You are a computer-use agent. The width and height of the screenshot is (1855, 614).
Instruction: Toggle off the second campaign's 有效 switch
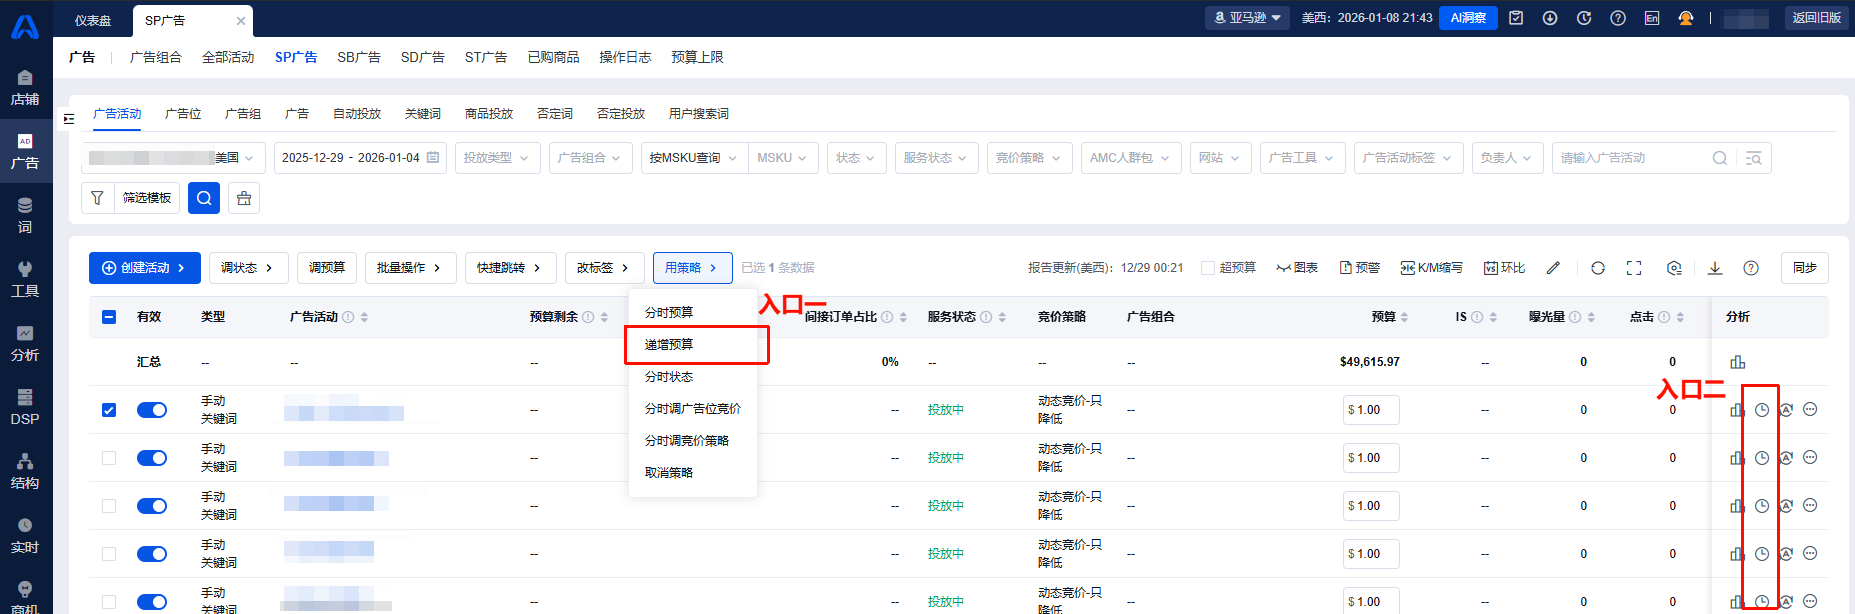[152, 458]
